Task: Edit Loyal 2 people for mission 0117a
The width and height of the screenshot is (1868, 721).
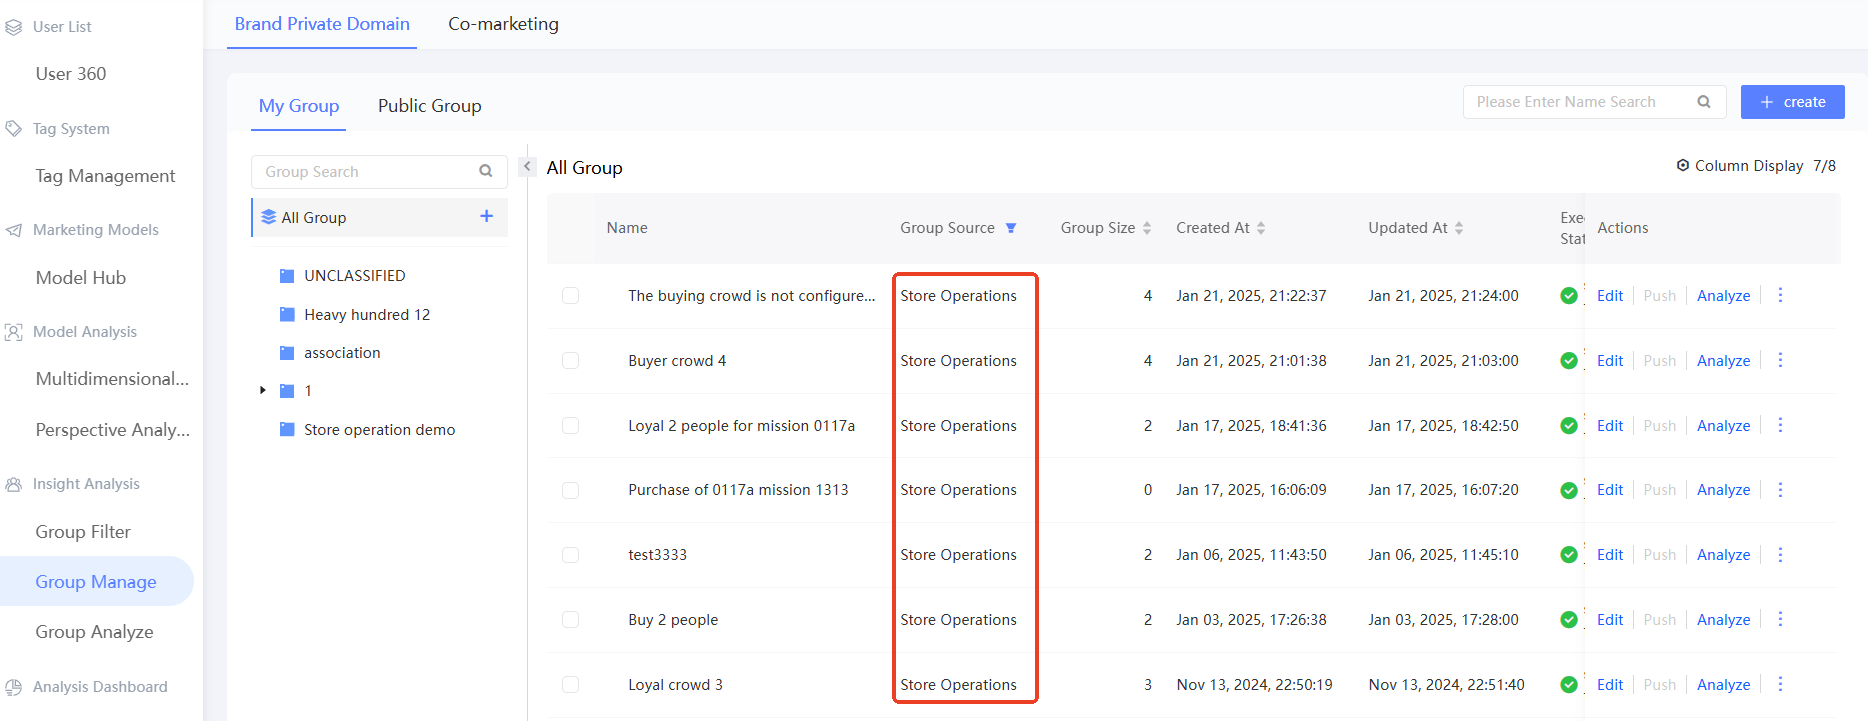Action: point(1610,426)
